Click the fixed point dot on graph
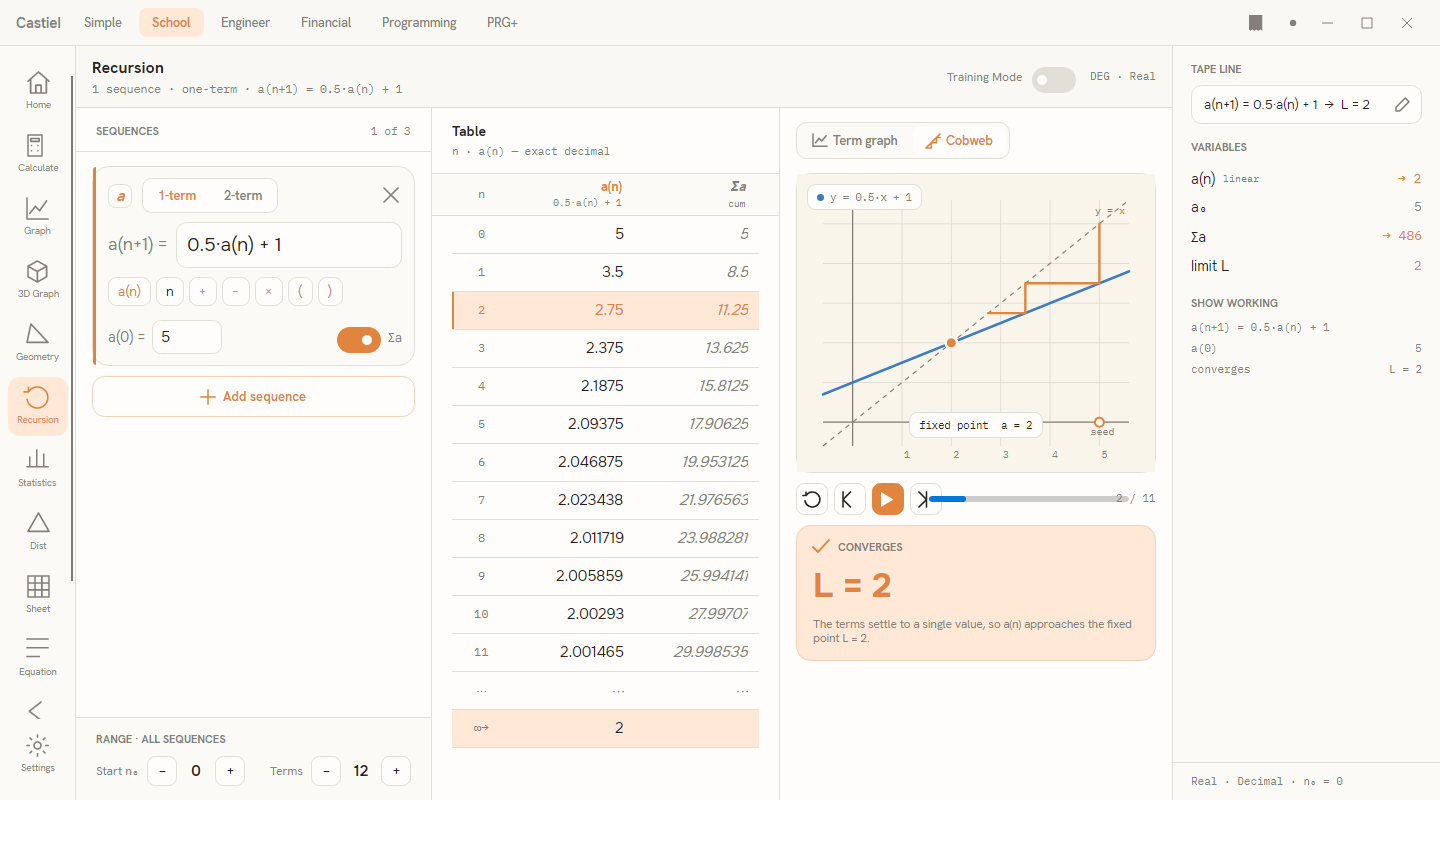 pyautogui.click(x=951, y=343)
